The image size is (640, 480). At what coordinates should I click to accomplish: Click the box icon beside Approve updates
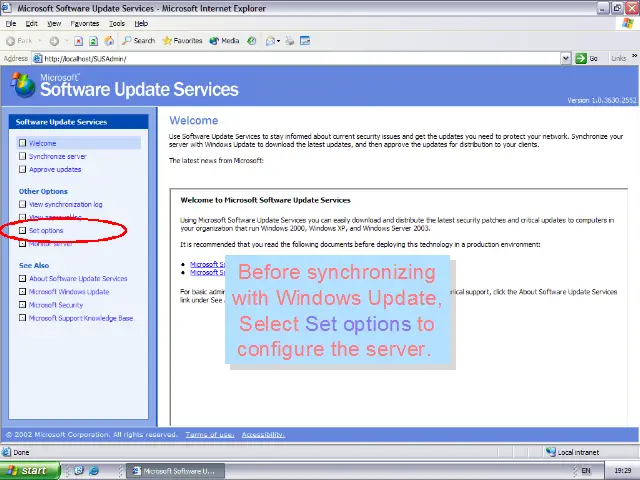(x=22, y=169)
